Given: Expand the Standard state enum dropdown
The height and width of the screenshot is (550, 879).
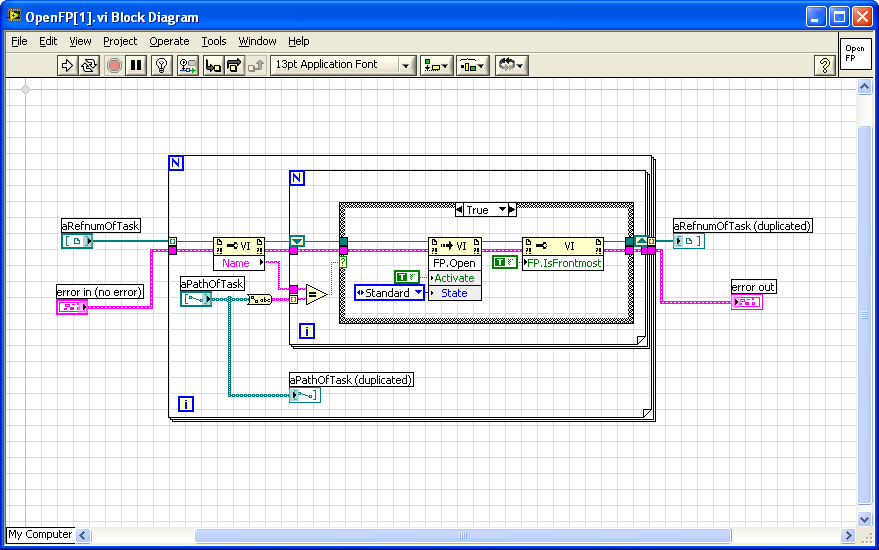Looking at the screenshot, I should pyautogui.click(x=418, y=293).
